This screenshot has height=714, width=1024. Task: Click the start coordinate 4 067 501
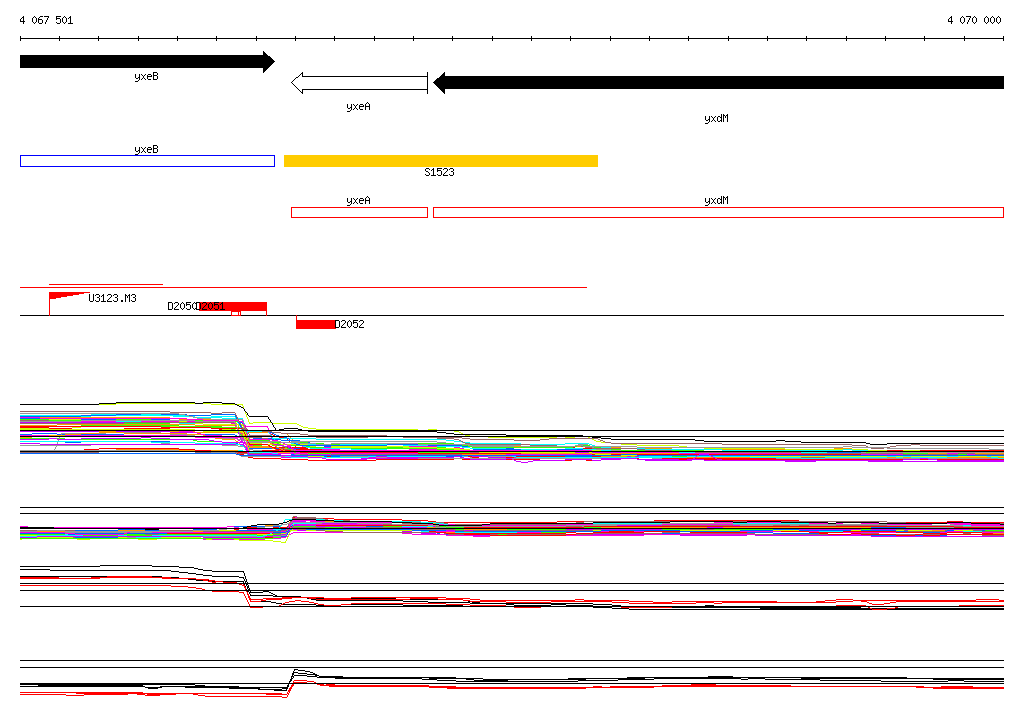point(46,20)
